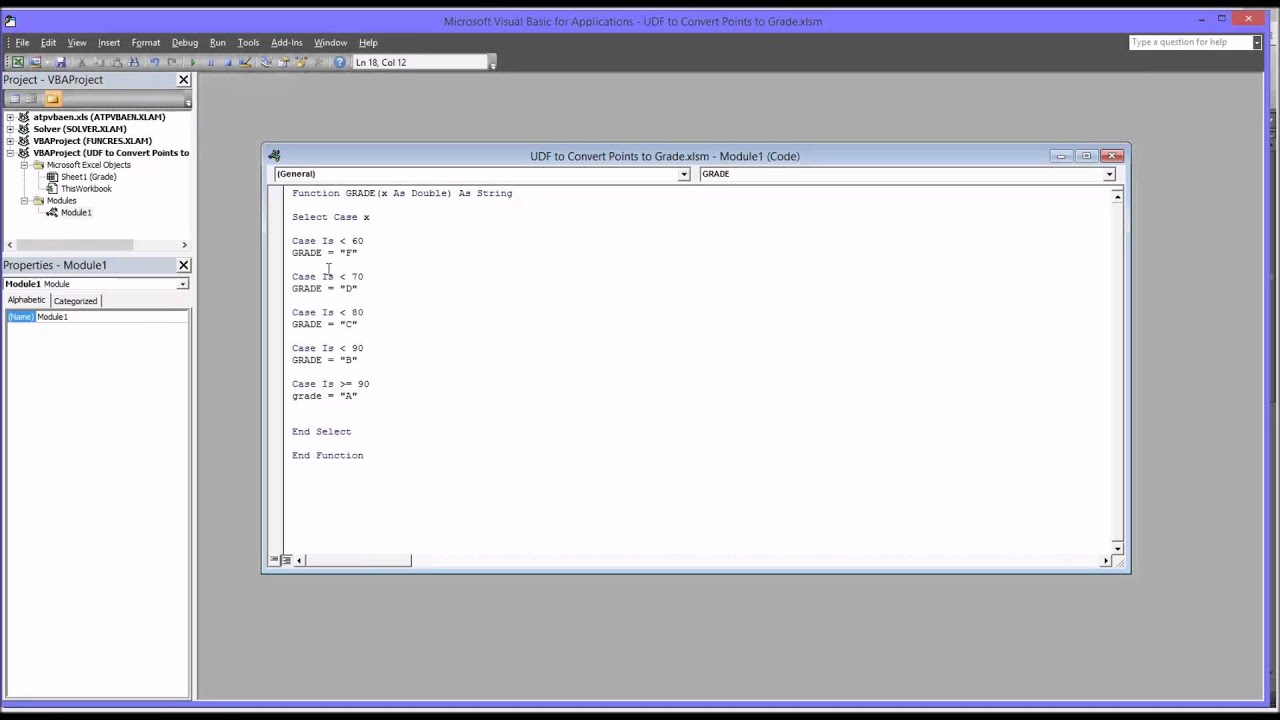The width and height of the screenshot is (1280, 720).
Task: Close the Properties - Module1 panel
Action: click(x=183, y=265)
